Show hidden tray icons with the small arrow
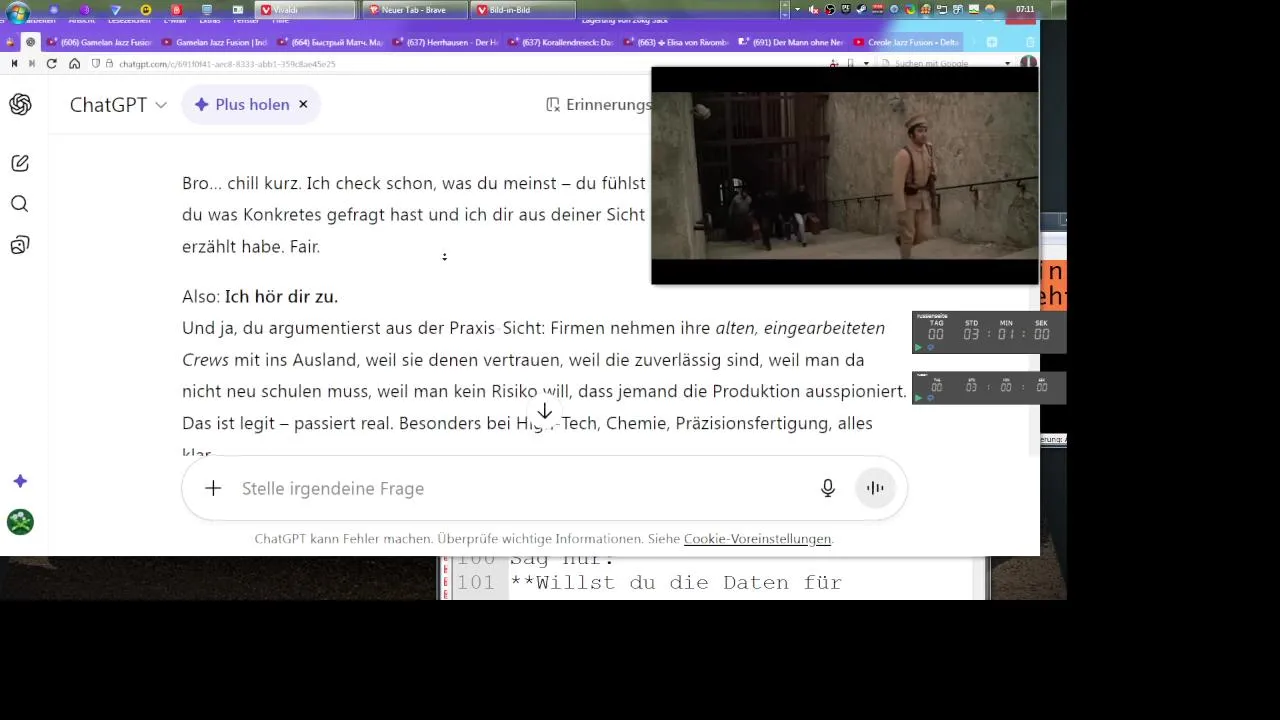The width and height of the screenshot is (1280, 720). (x=797, y=10)
